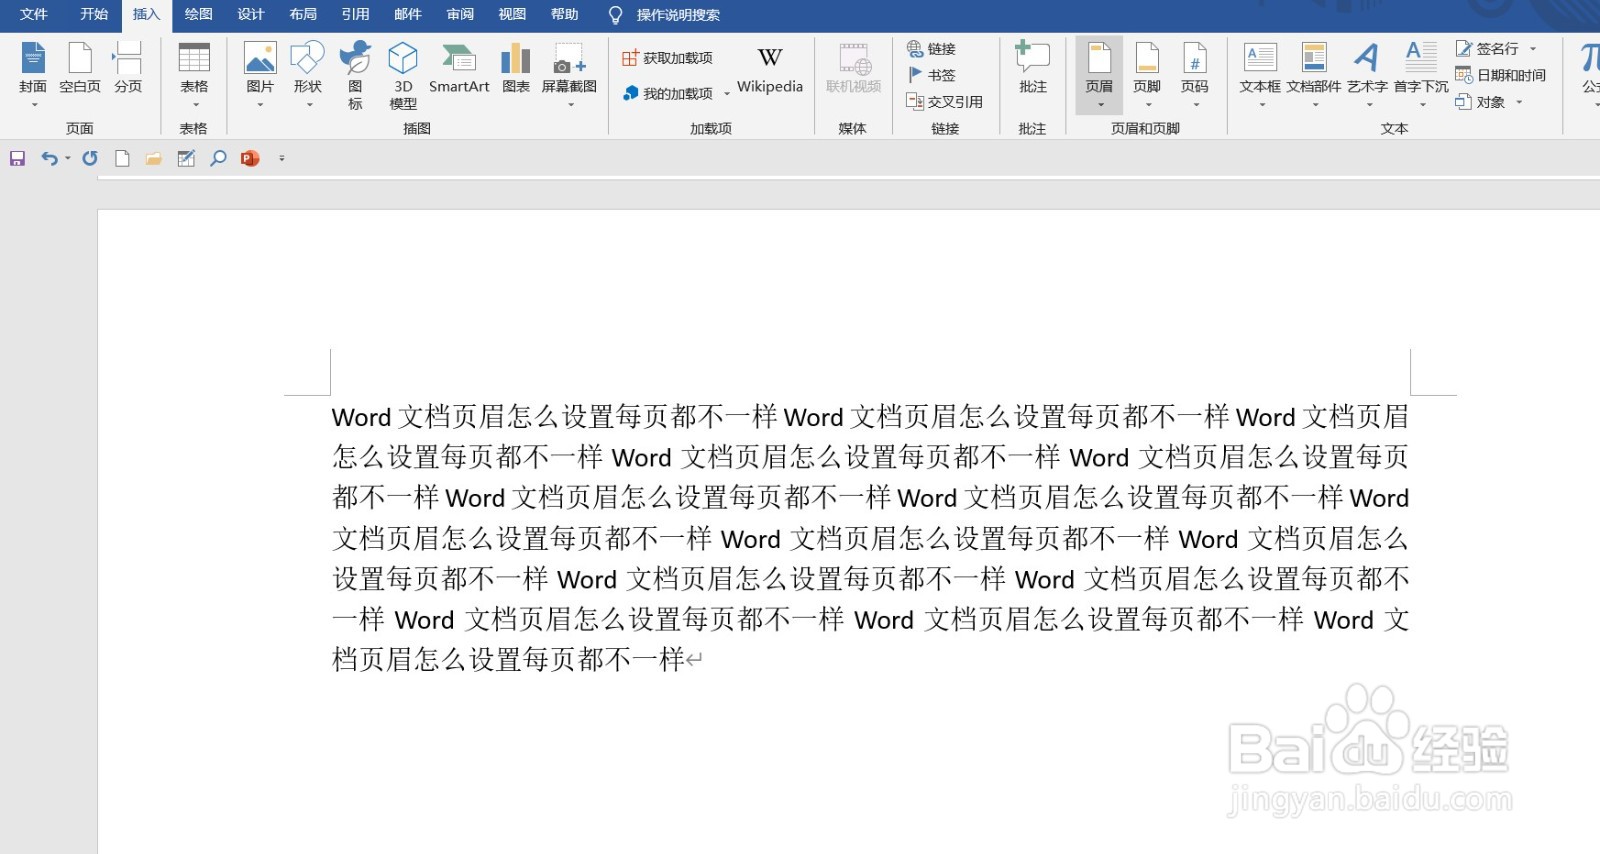Screen dimensions: 1600x854
Task: Insert a hyperlink (链接)
Action: coord(931,48)
